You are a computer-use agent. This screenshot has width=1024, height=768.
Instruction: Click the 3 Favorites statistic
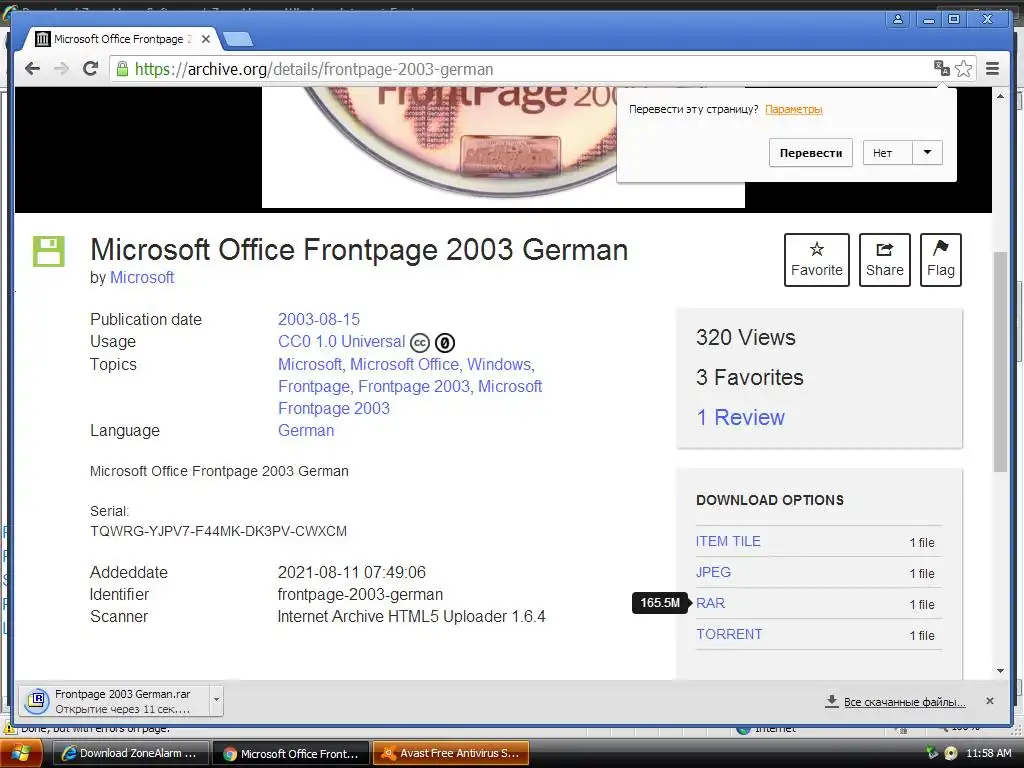click(x=750, y=377)
